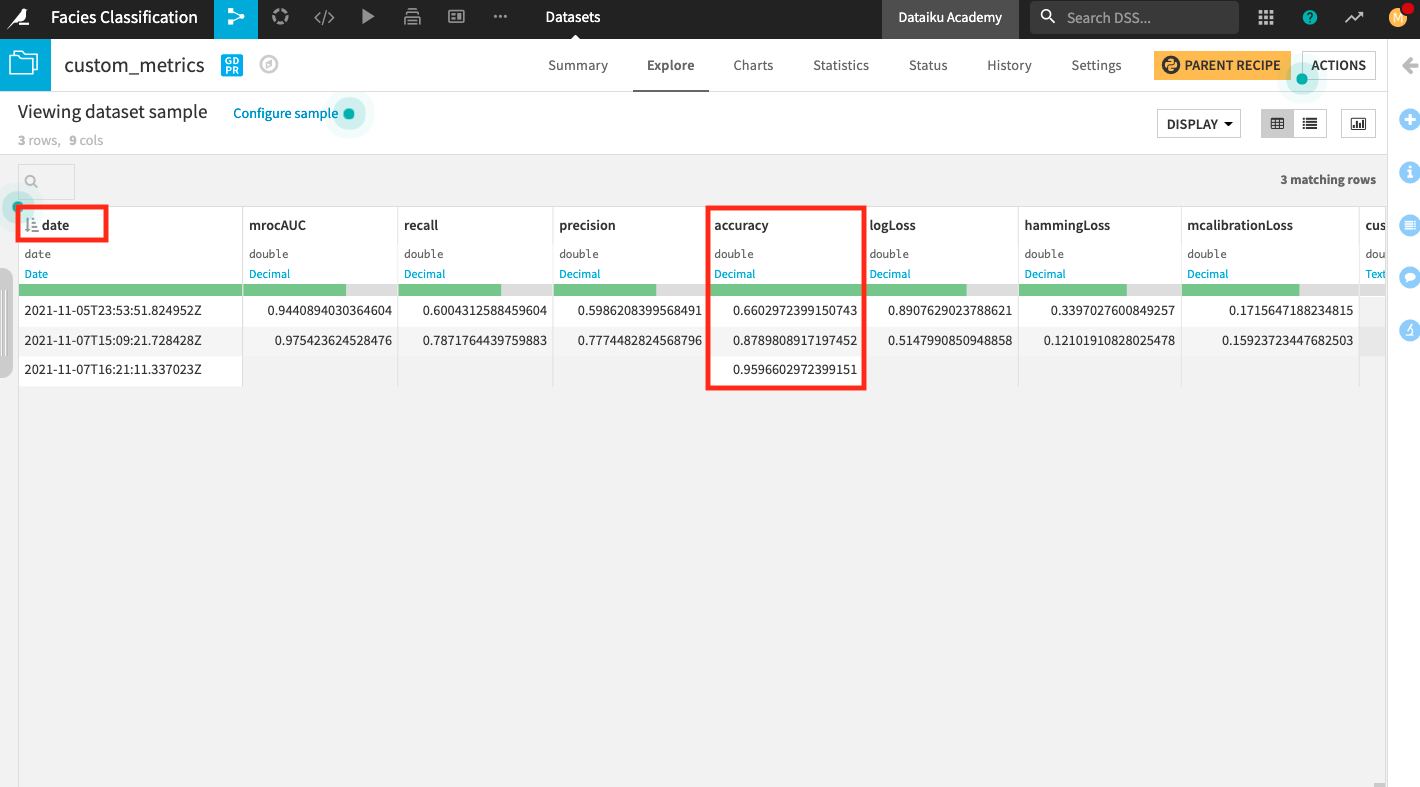This screenshot has width=1420, height=787.
Task: Open the user profile avatar
Action: click(1398, 17)
